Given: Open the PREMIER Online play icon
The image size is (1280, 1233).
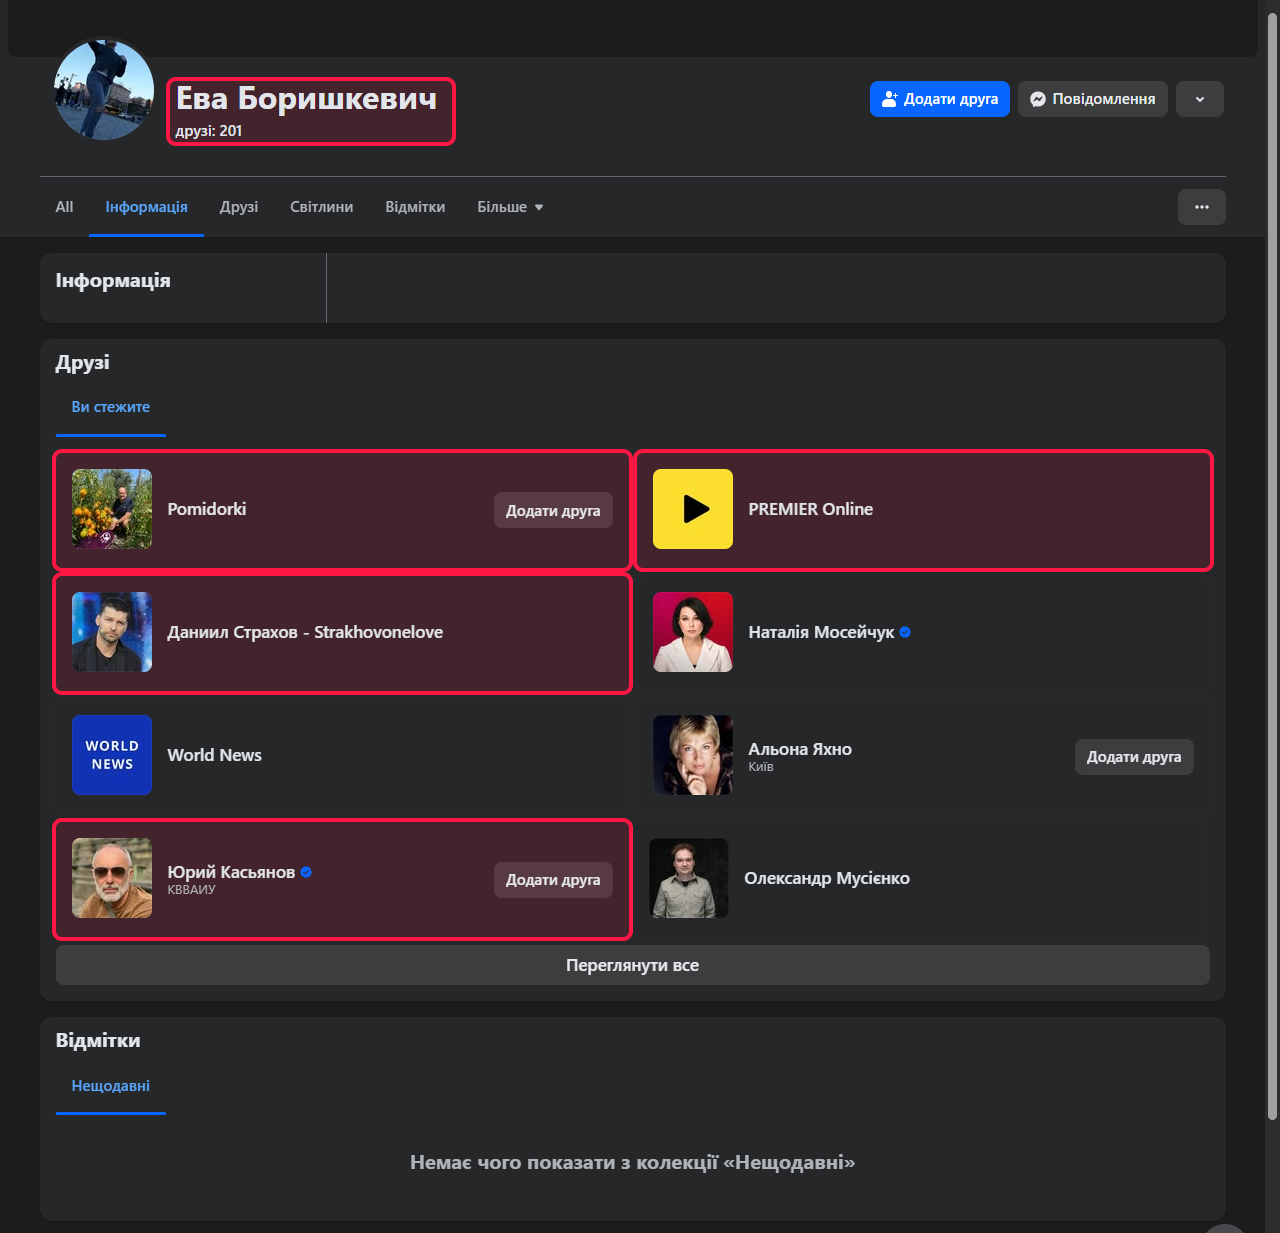Looking at the screenshot, I should (693, 509).
